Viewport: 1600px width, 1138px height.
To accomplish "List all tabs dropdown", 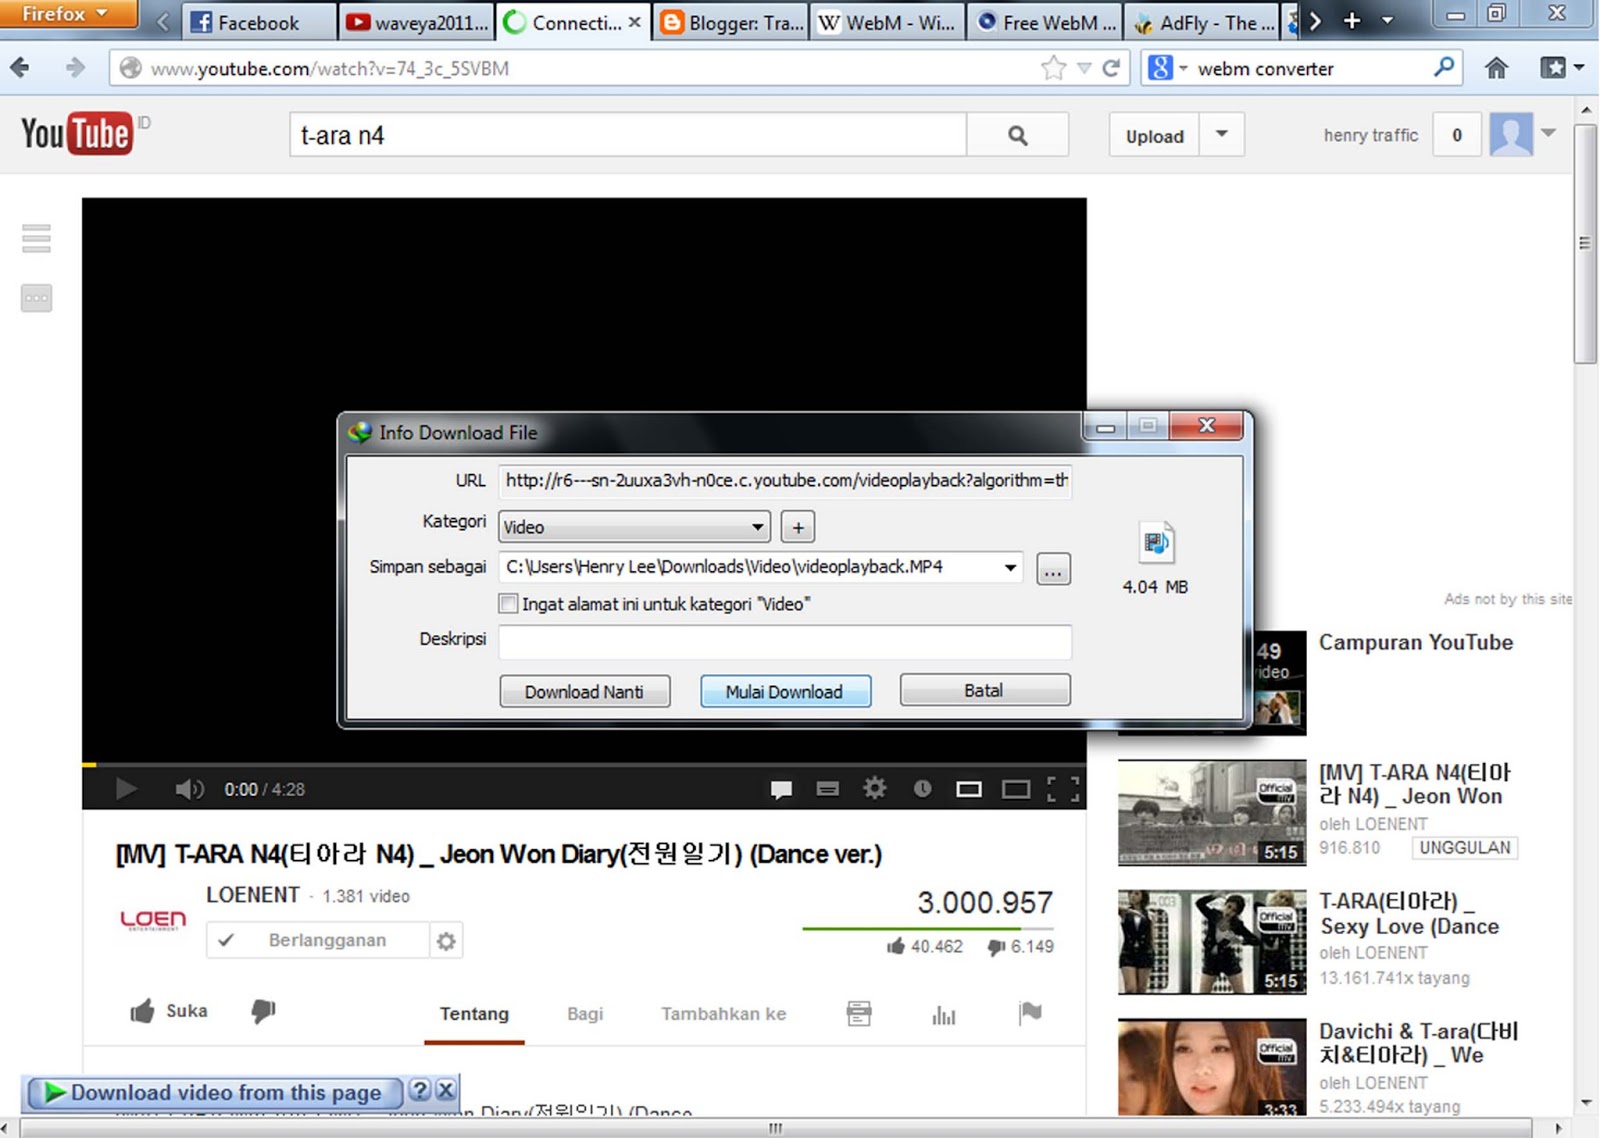I will (1386, 20).
